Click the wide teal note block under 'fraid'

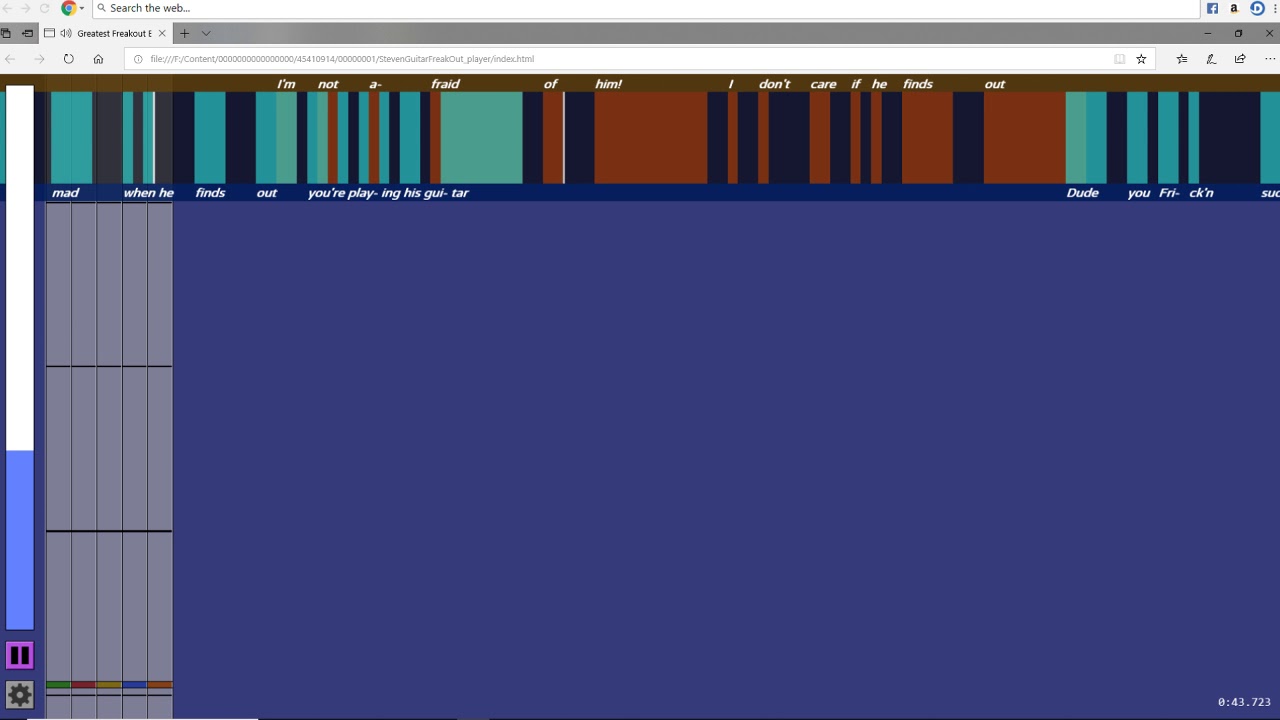[481, 138]
